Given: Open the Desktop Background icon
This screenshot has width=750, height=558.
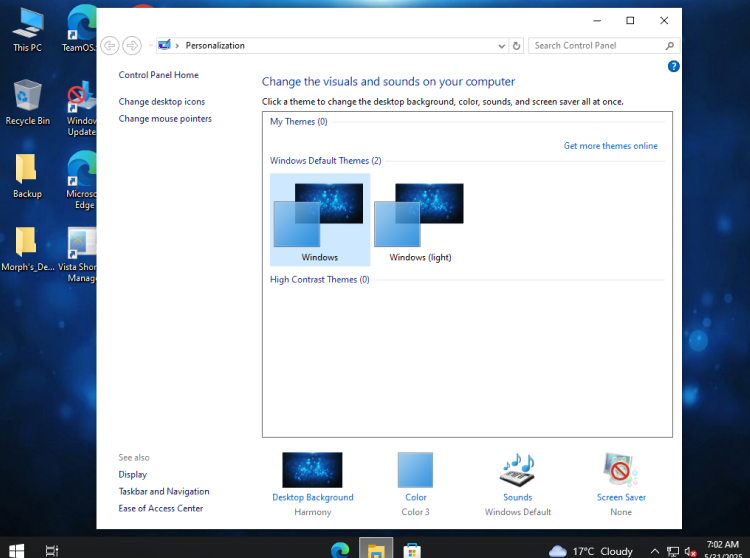Looking at the screenshot, I should 312,470.
